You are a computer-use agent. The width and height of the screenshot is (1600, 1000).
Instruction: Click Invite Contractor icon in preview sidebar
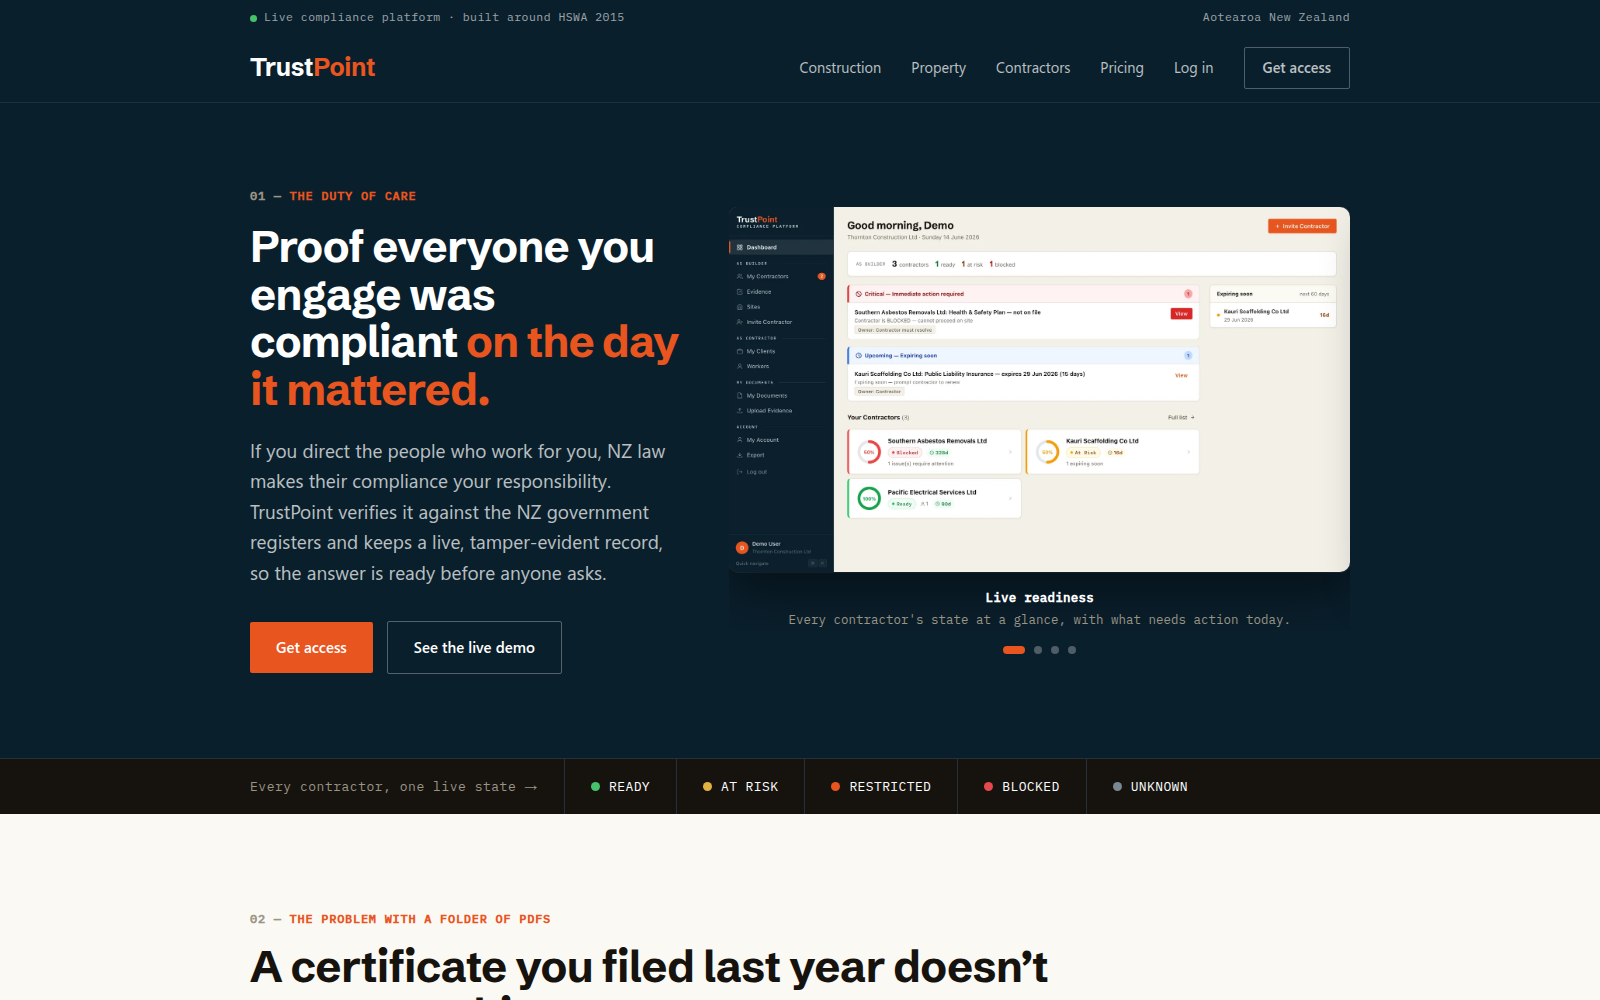[x=740, y=322]
